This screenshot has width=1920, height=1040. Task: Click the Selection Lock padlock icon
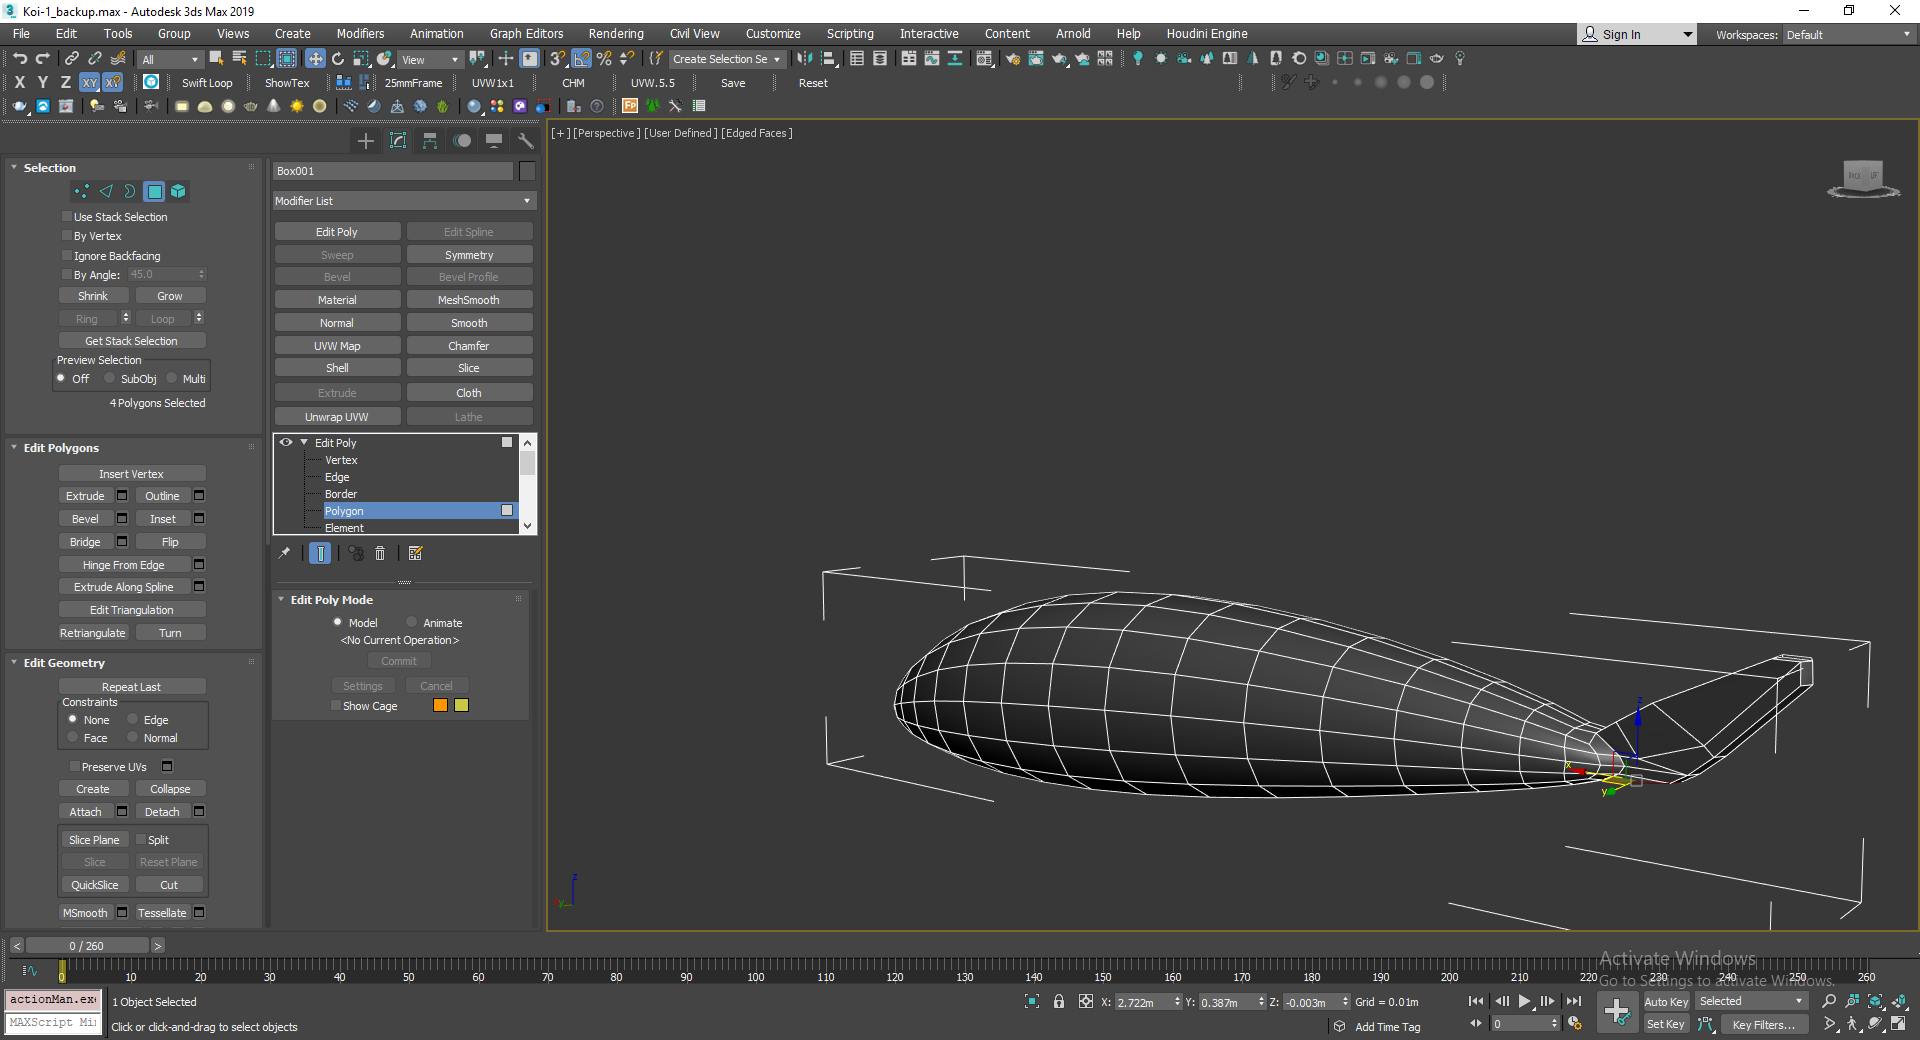pyautogui.click(x=1058, y=1001)
